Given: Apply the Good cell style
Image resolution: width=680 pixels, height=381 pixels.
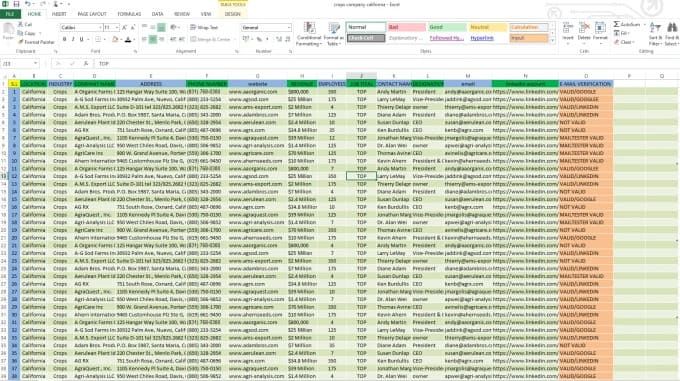Looking at the screenshot, I should point(447,27).
